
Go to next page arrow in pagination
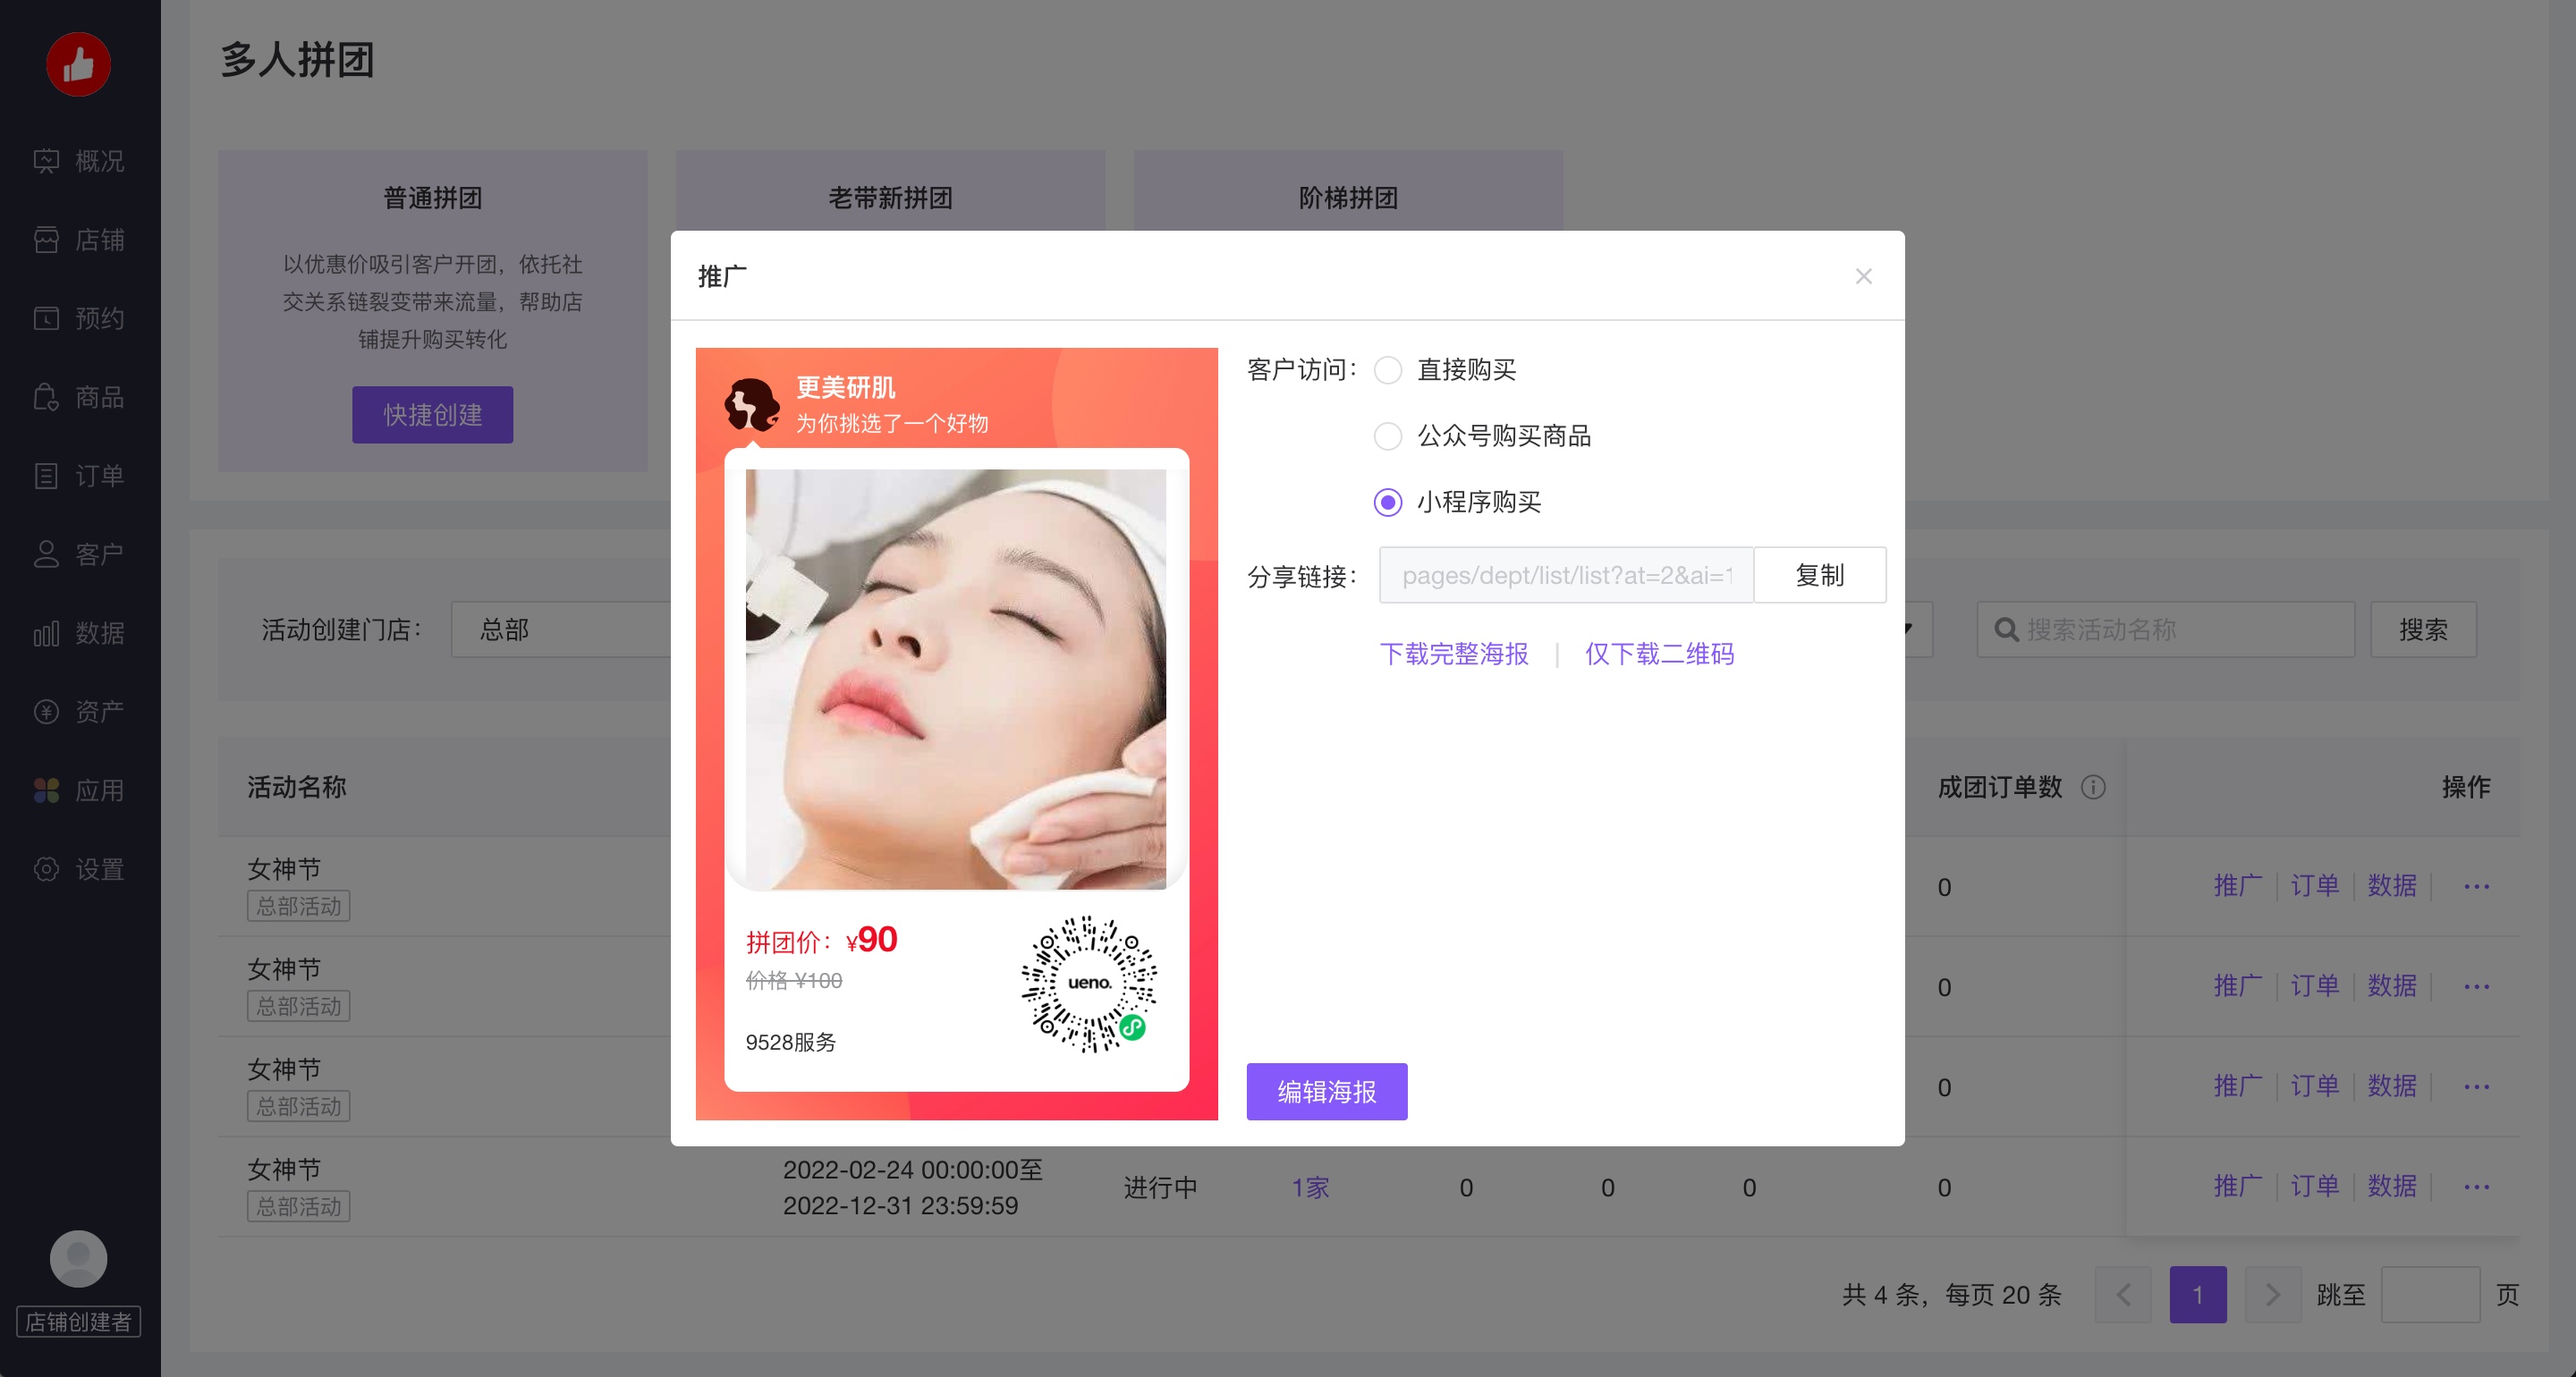pyautogui.click(x=2272, y=1294)
